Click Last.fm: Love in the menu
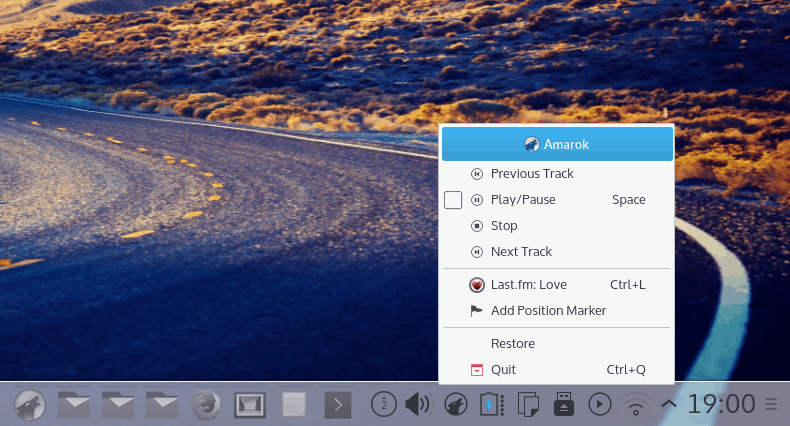 [x=557, y=285]
